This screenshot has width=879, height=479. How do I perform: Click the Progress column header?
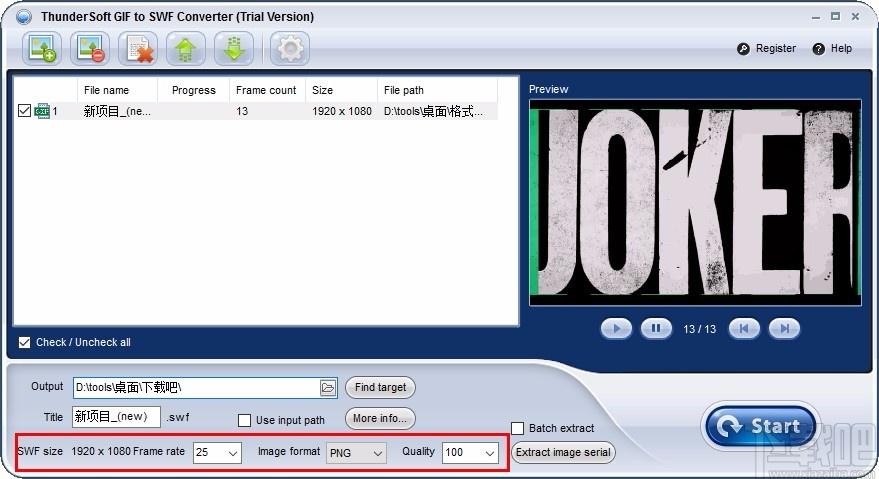[x=193, y=90]
